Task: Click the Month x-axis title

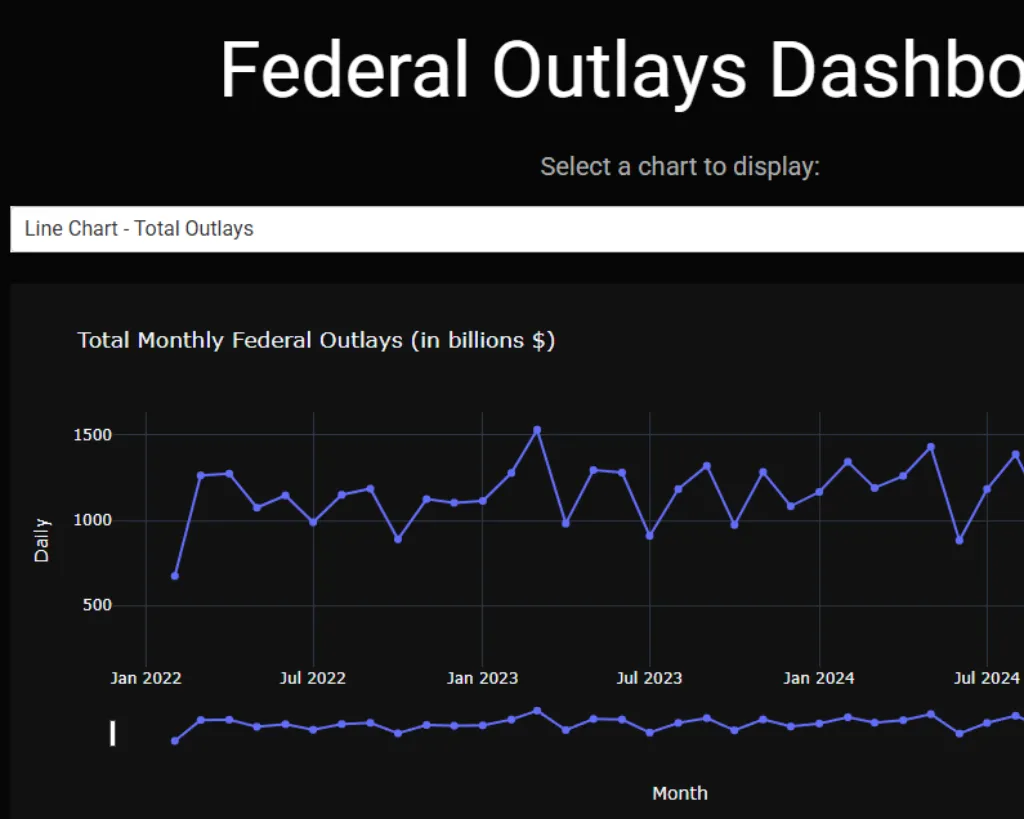Action: coord(680,793)
